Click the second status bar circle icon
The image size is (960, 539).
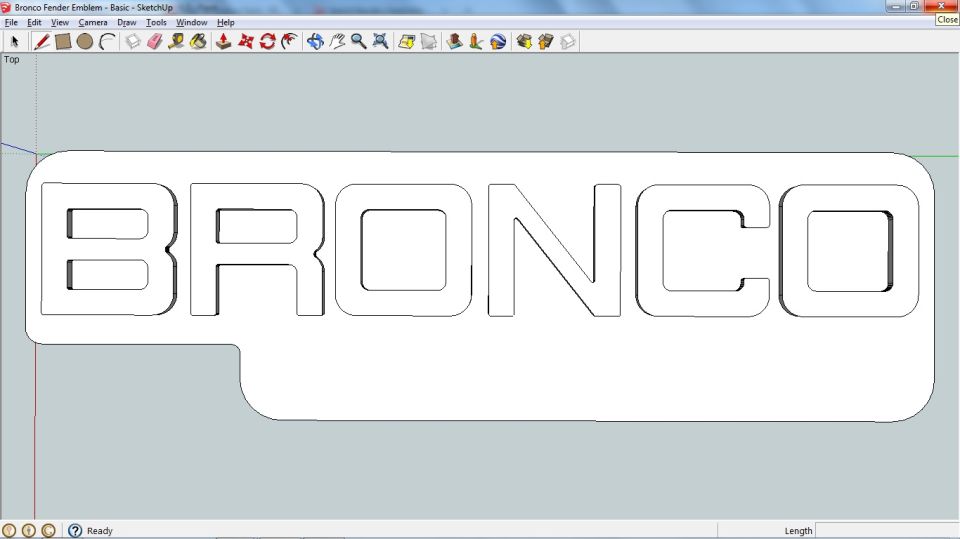tap(29, 530)
